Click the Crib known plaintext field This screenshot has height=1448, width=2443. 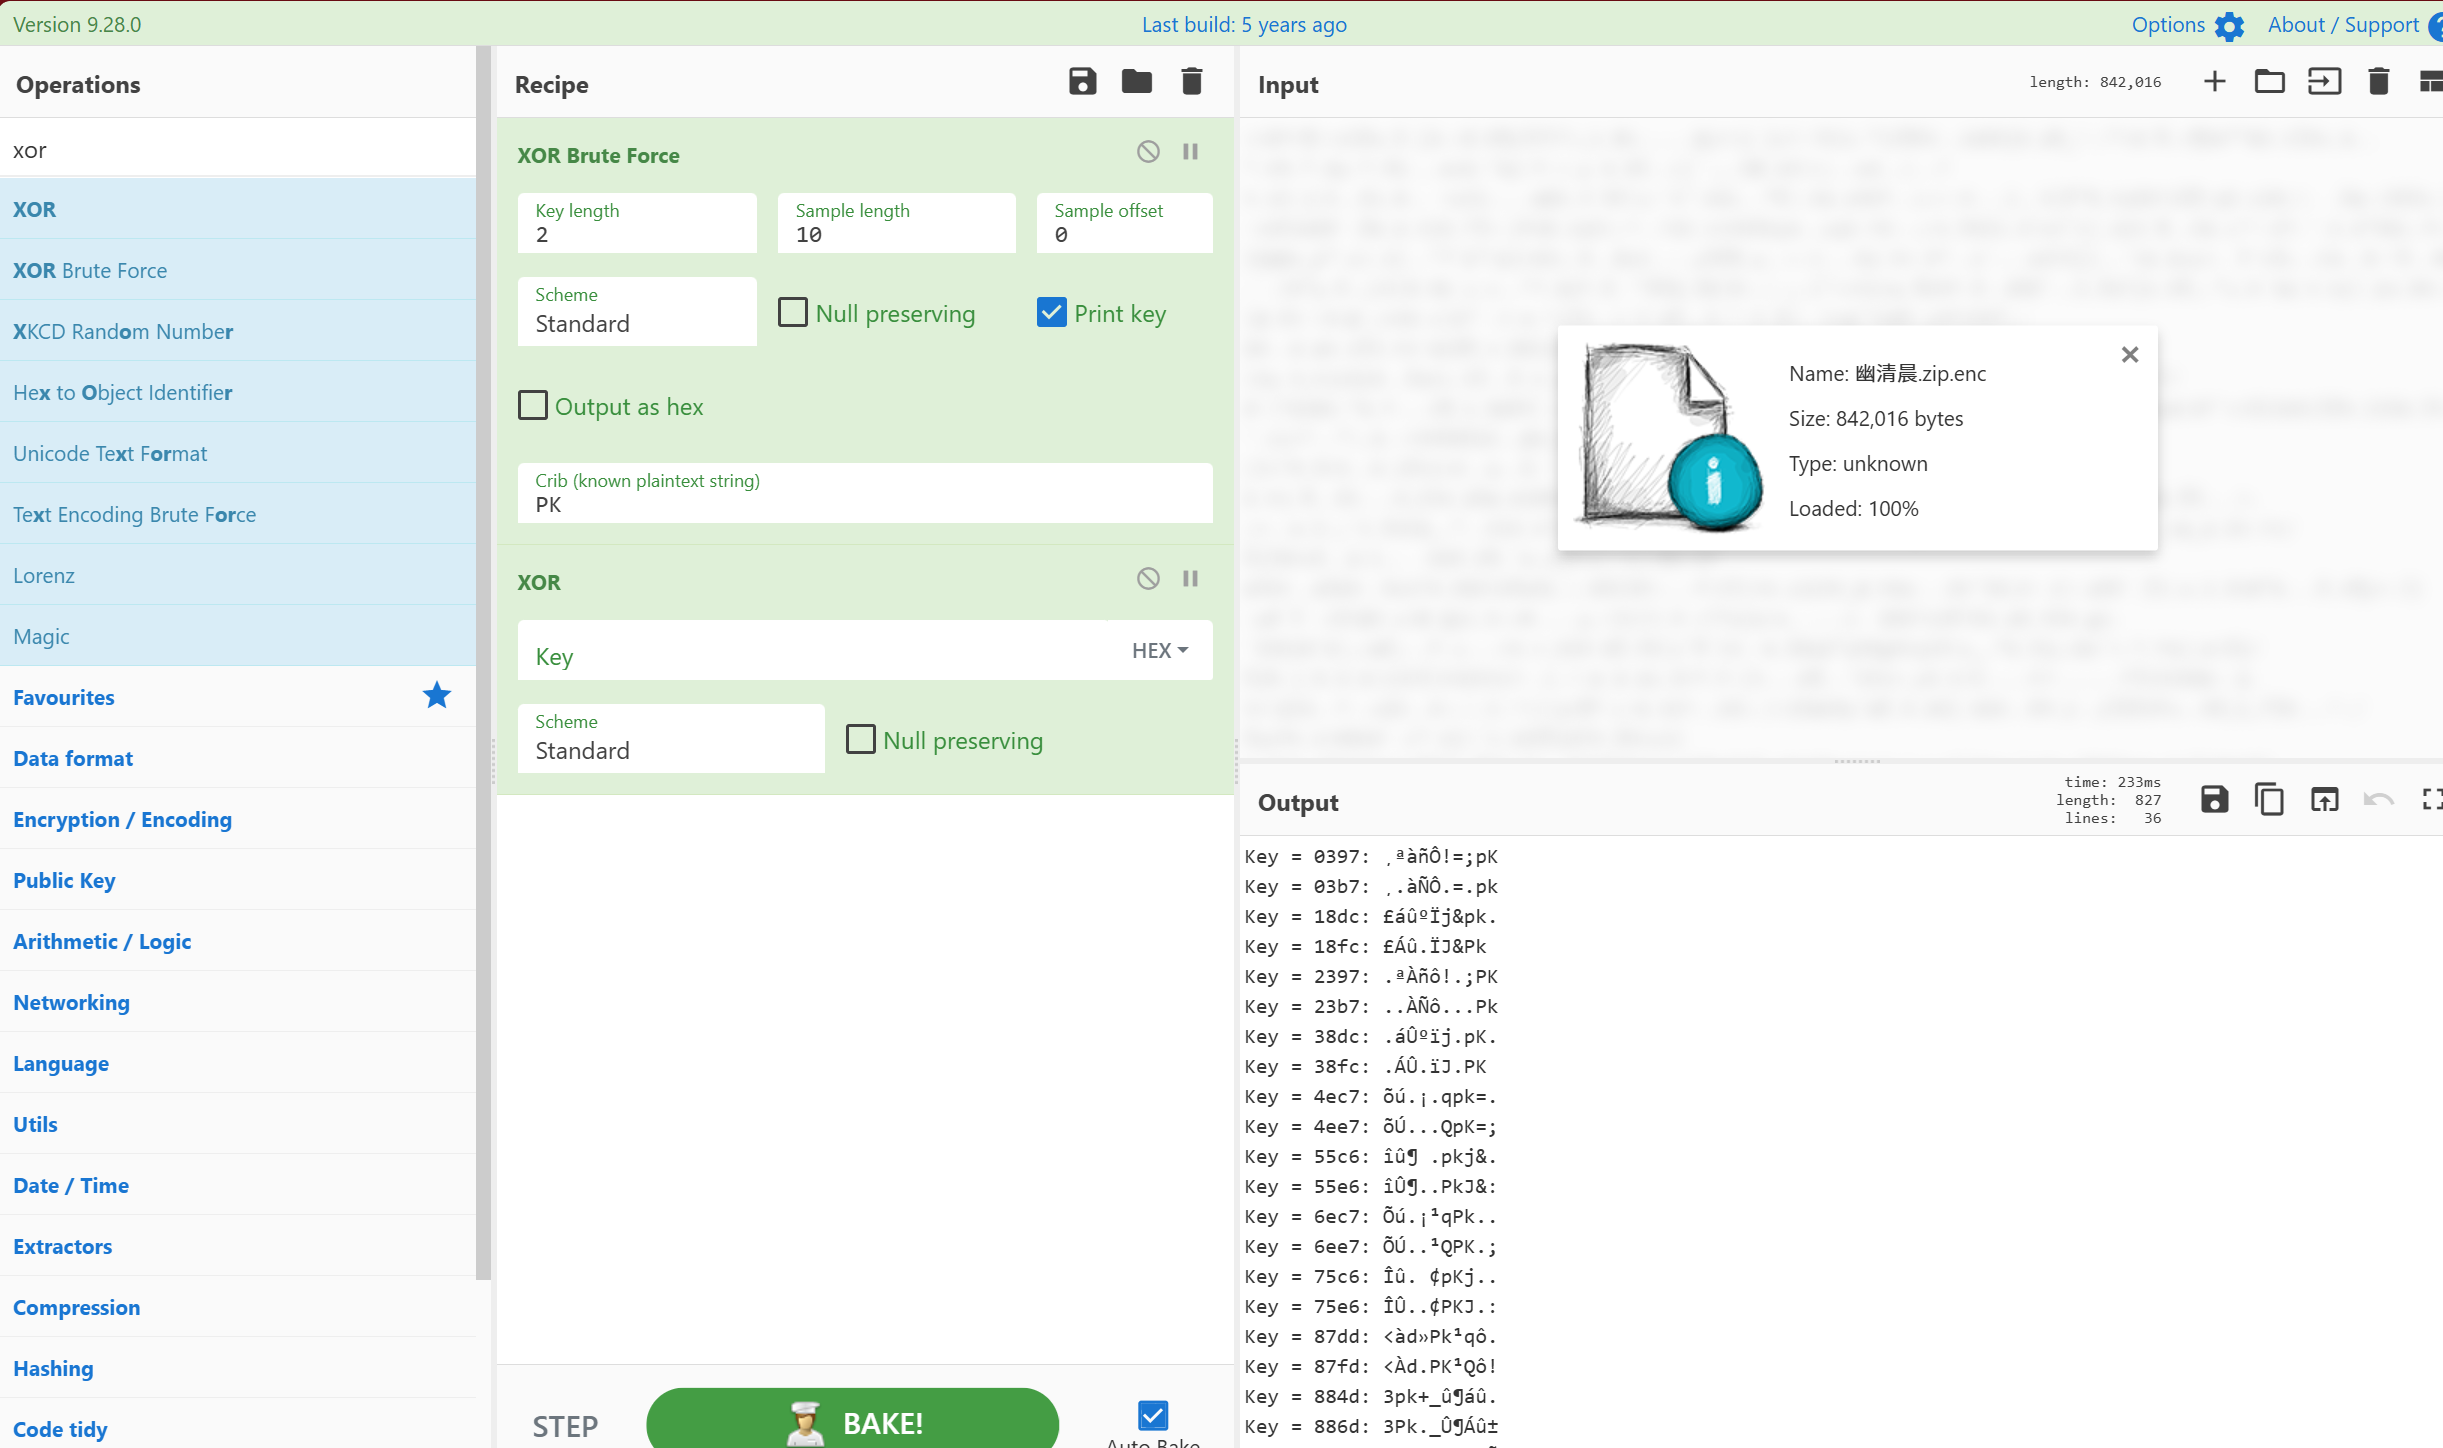coord(864,504)
